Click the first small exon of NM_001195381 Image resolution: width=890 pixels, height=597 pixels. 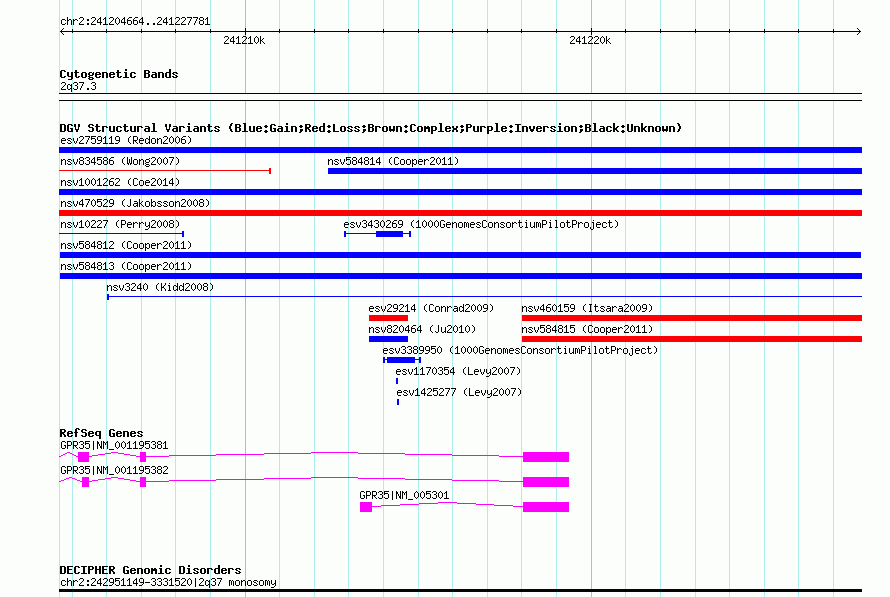point(83,457)
